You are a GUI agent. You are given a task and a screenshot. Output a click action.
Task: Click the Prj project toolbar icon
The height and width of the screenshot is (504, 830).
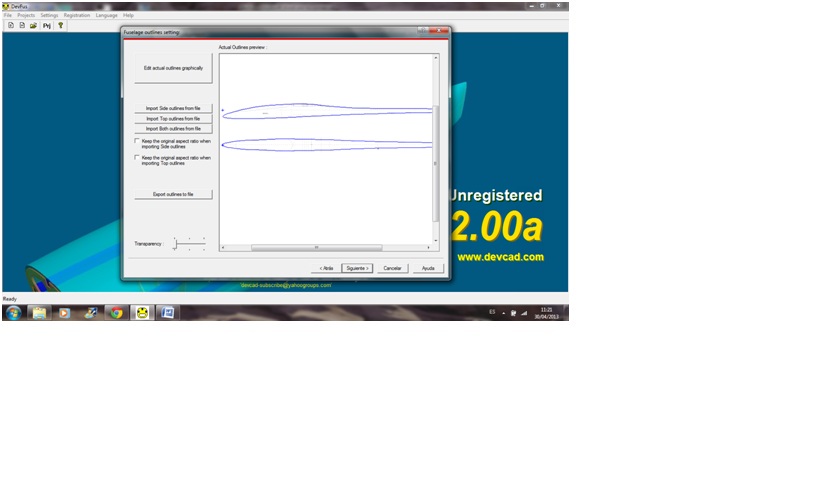pos(46,25)
